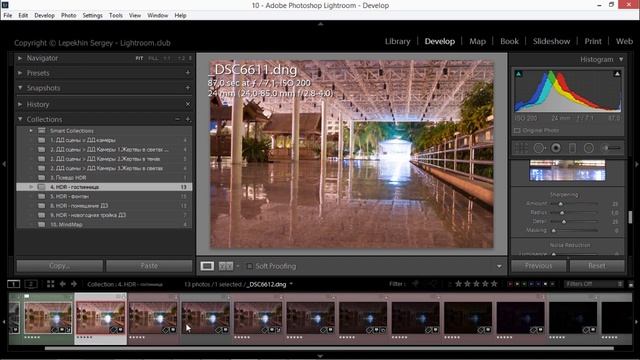
Task: Click the Paste button
Action: point(149,266)
